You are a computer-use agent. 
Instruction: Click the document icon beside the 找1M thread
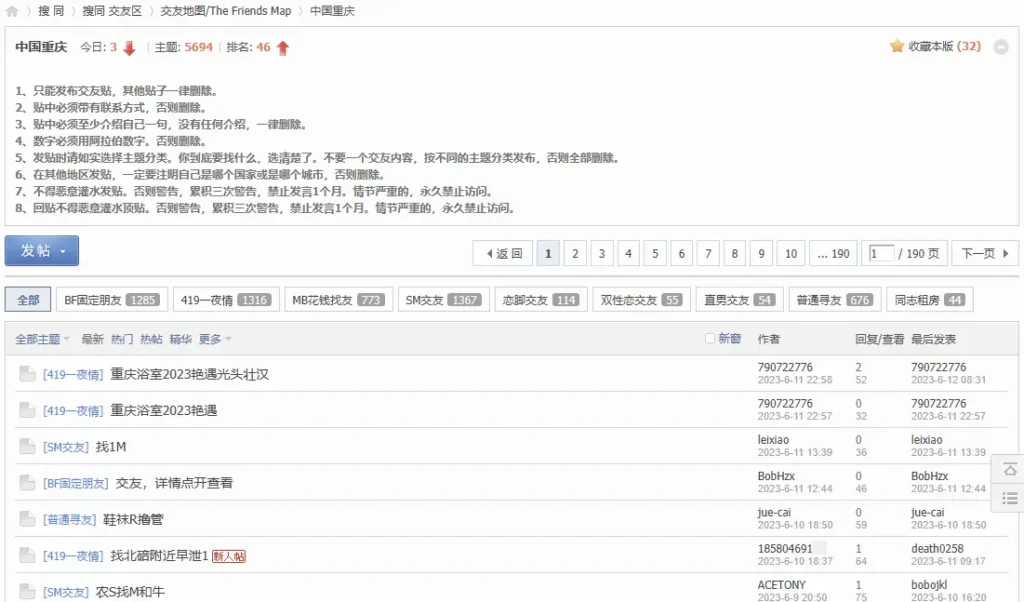coord(27,447)
